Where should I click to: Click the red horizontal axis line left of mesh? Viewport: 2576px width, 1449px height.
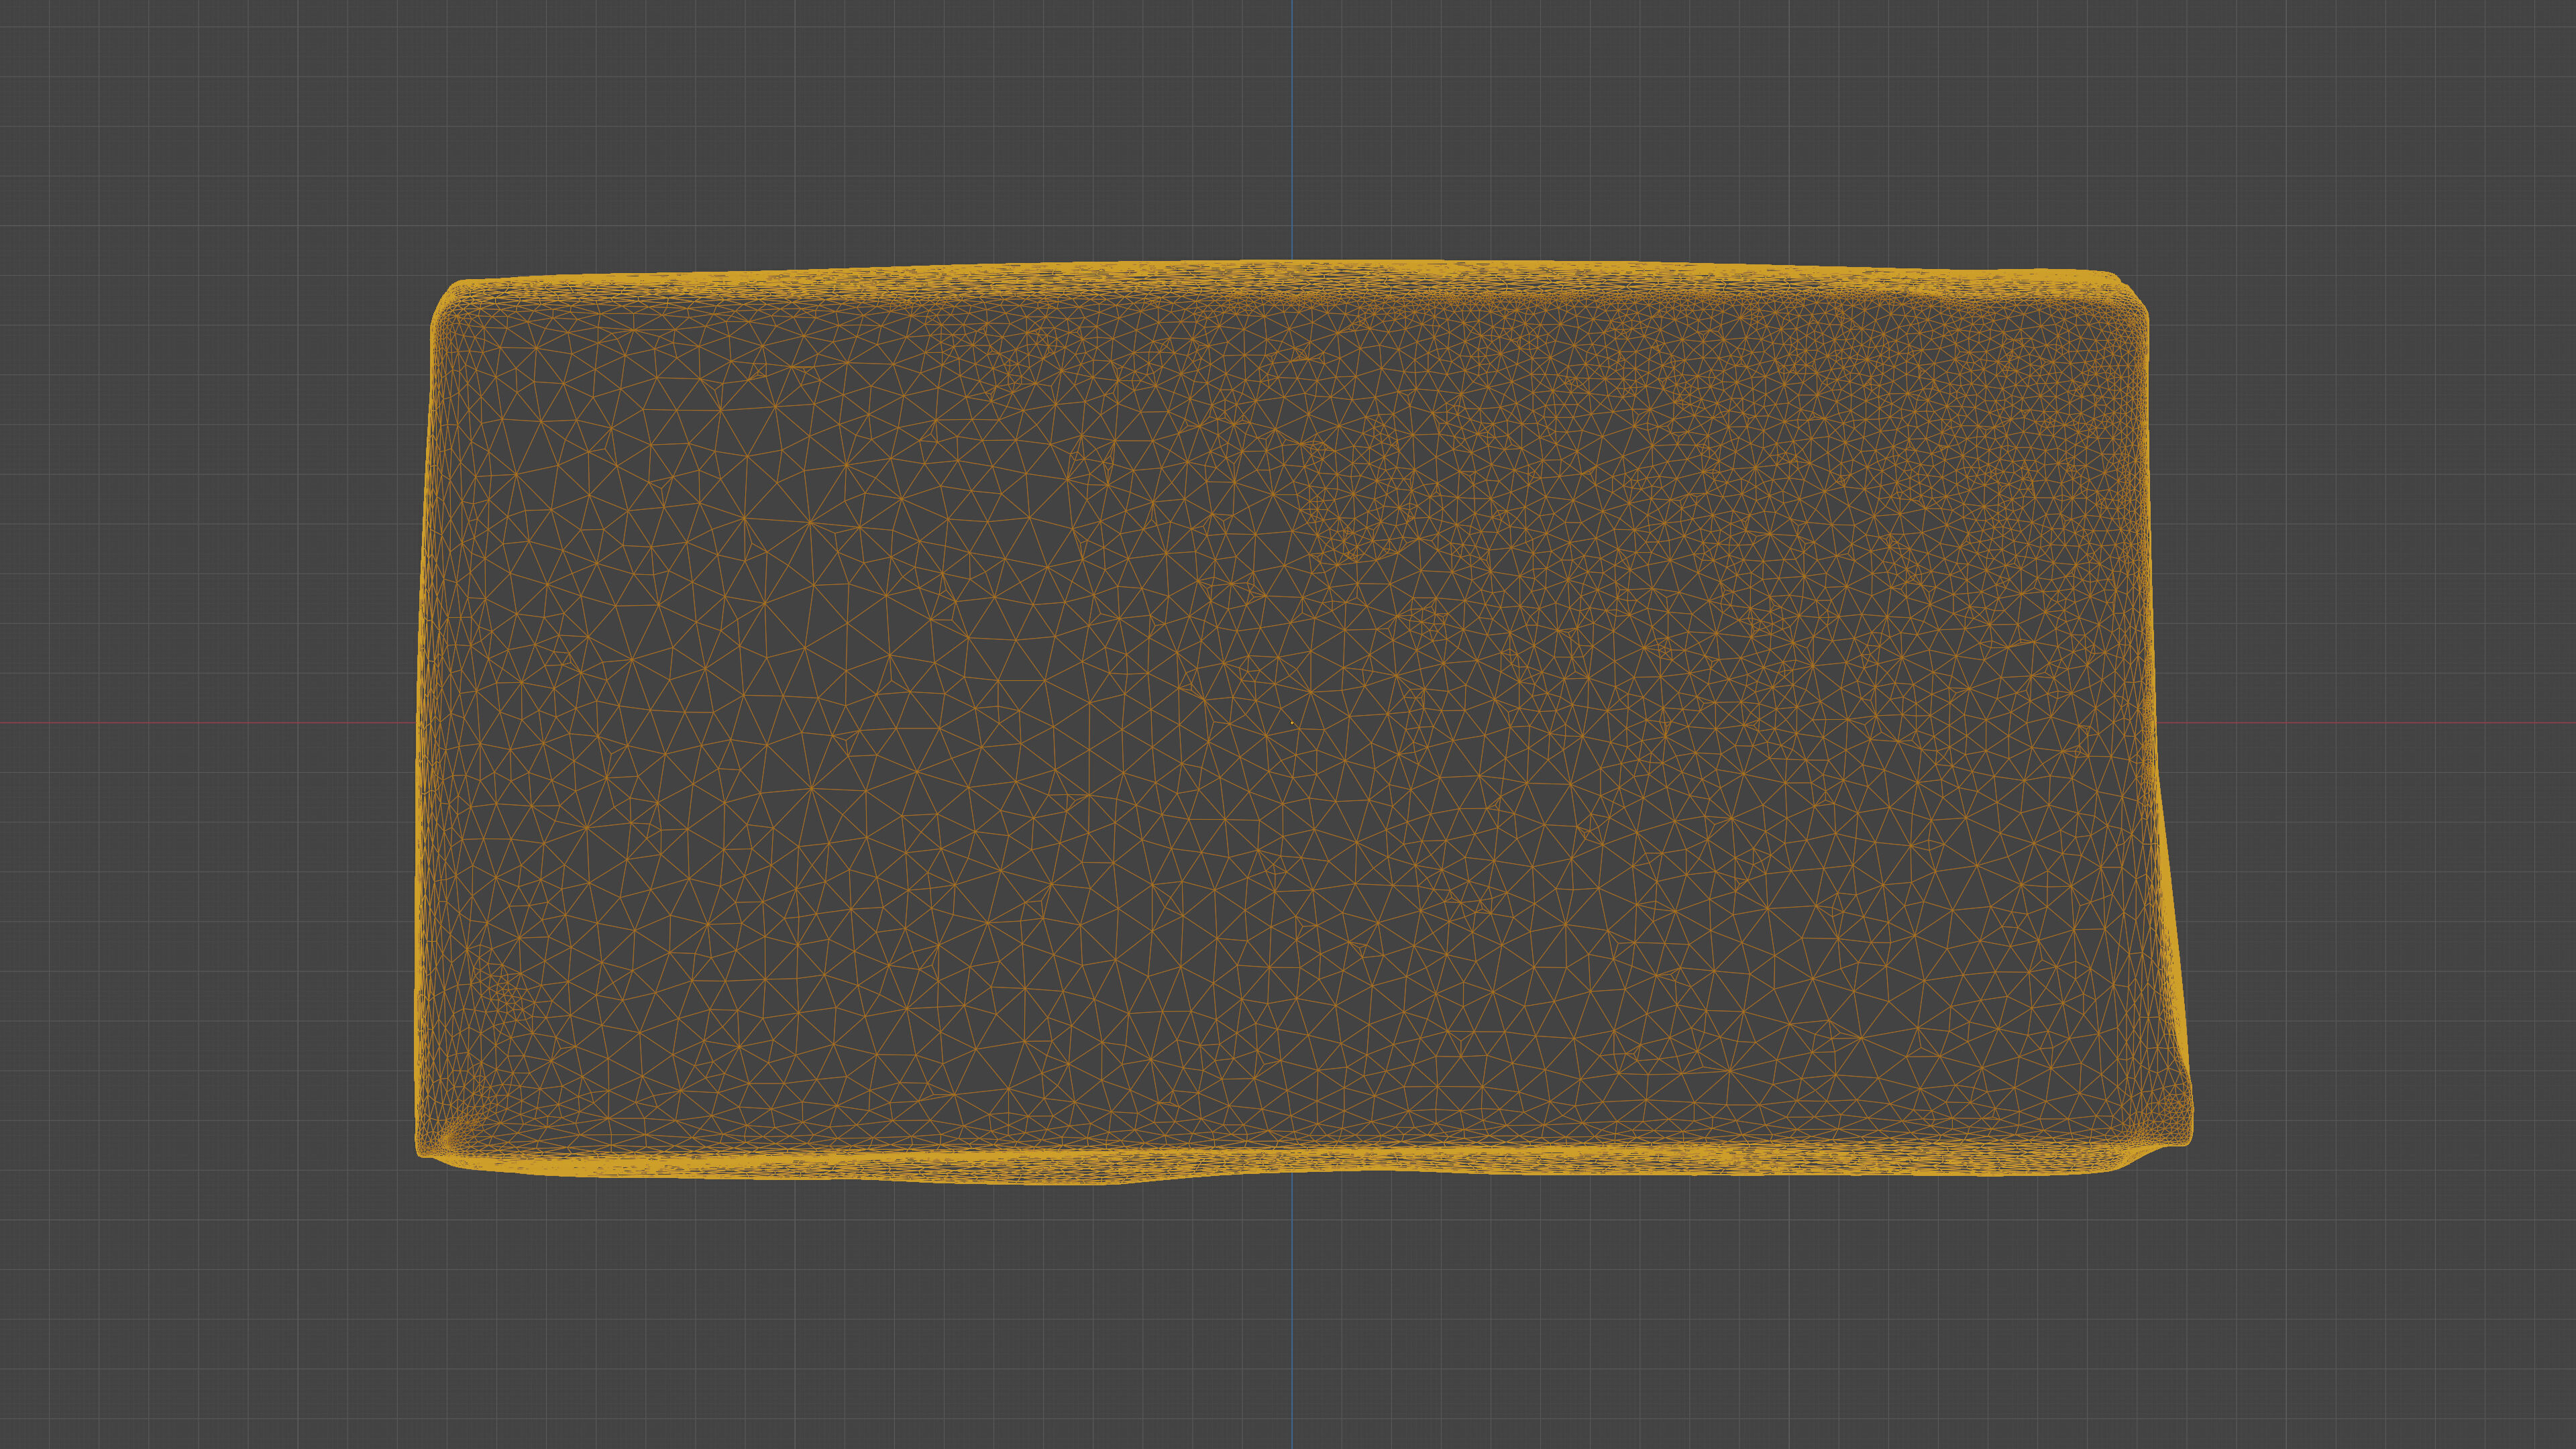(x=200, y=722)
